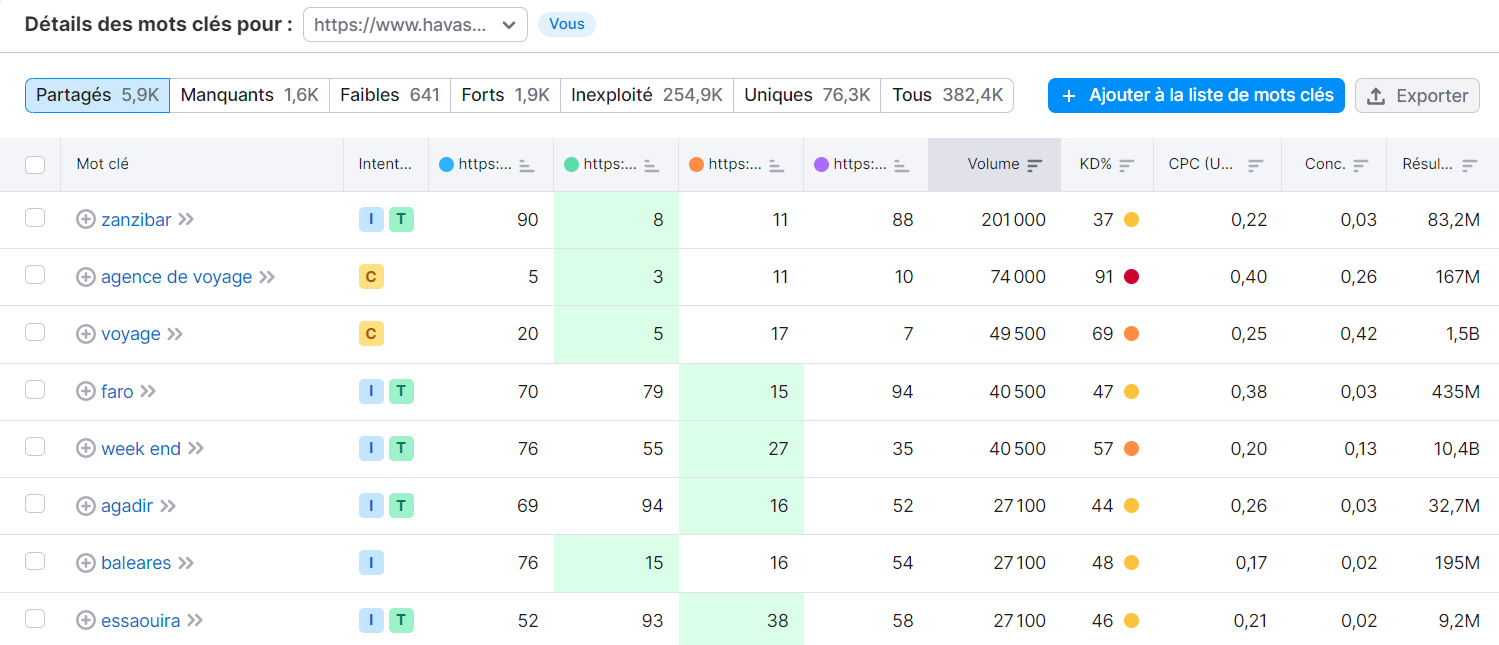Click the sort icon in KD% column header
Screen dimensions: 1499x645
pos(1127,165)
